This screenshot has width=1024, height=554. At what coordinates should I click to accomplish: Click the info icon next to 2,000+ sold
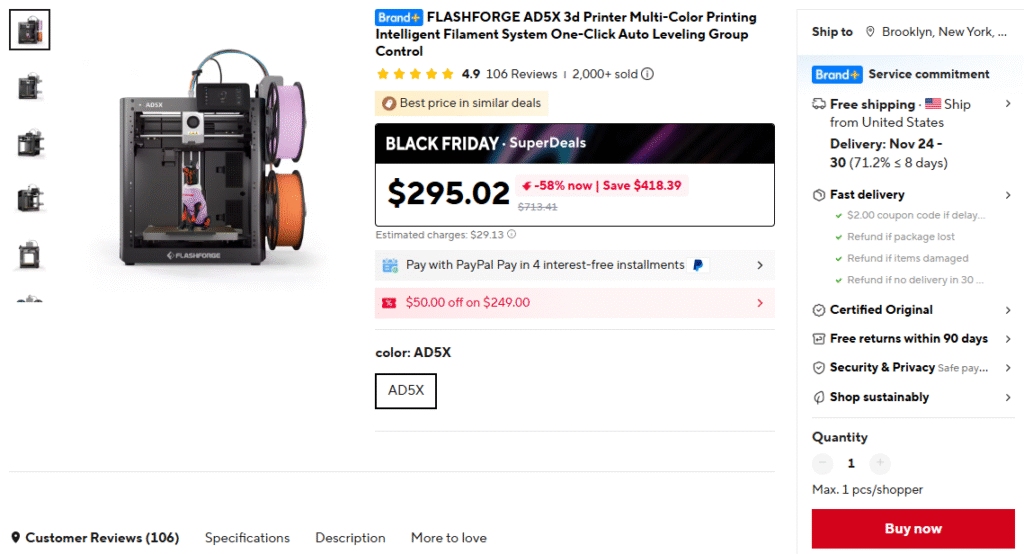tap(648, 74)
